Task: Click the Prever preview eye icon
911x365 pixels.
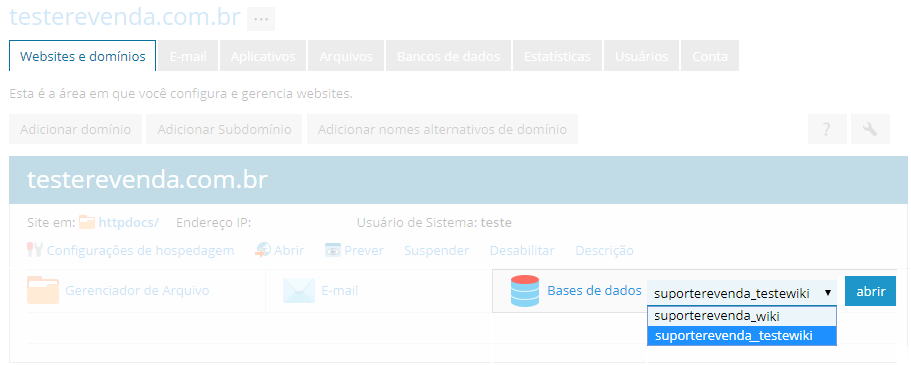Action: point(333,251)
